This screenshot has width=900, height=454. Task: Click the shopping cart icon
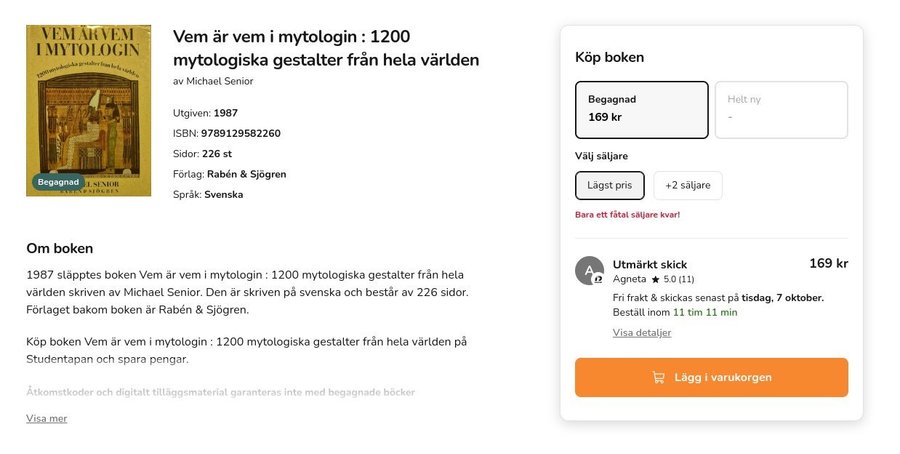658,378
